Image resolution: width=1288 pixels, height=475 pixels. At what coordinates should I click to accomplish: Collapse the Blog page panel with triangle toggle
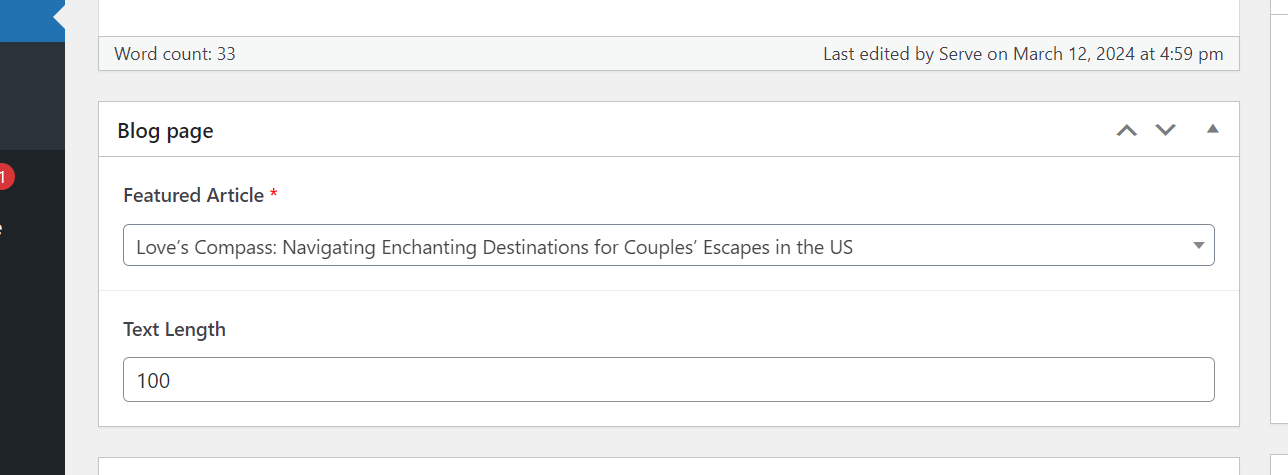(1212, 129)
